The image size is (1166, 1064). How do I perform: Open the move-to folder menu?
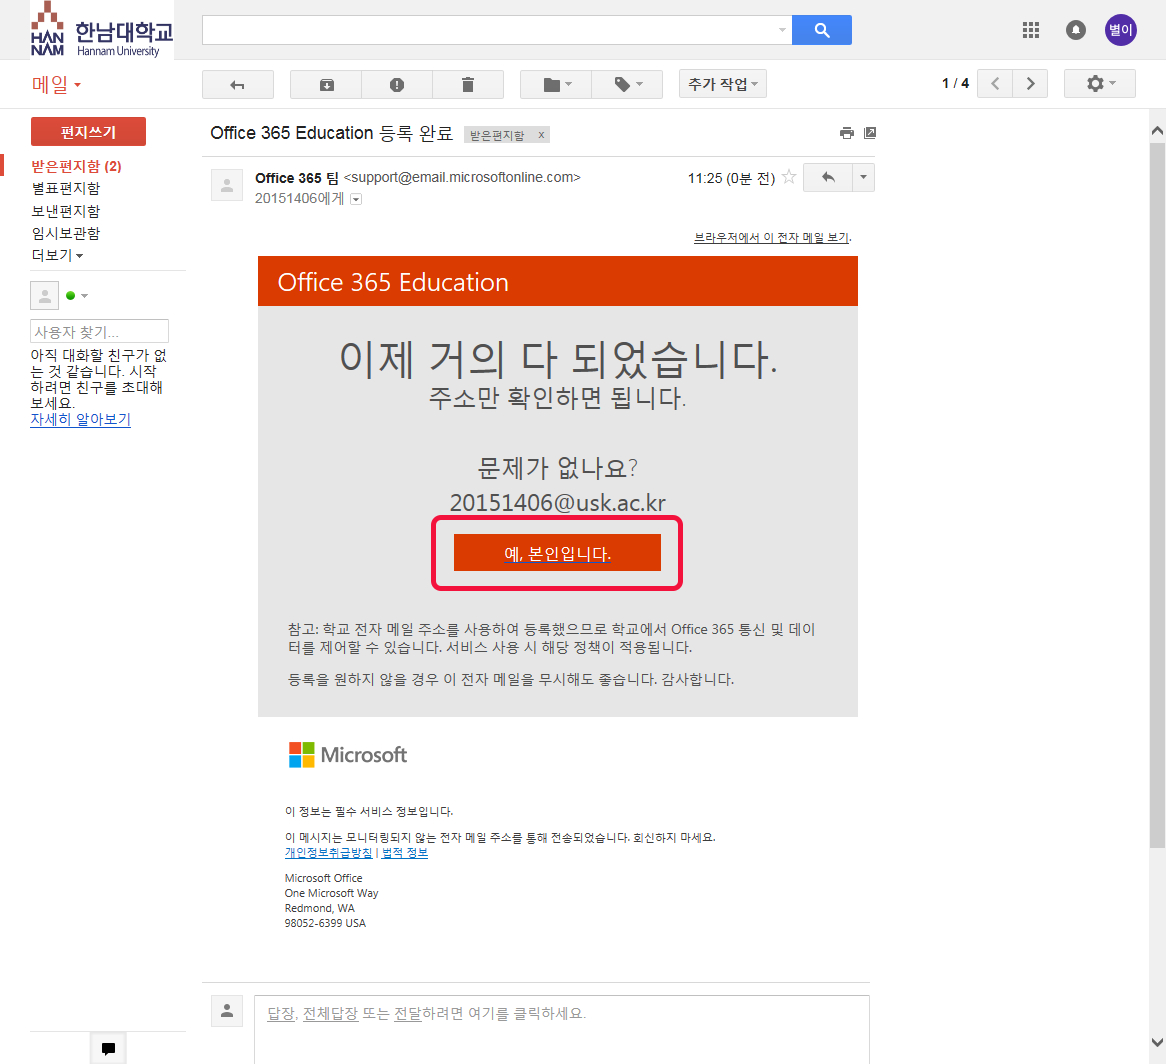pos(556,84)
